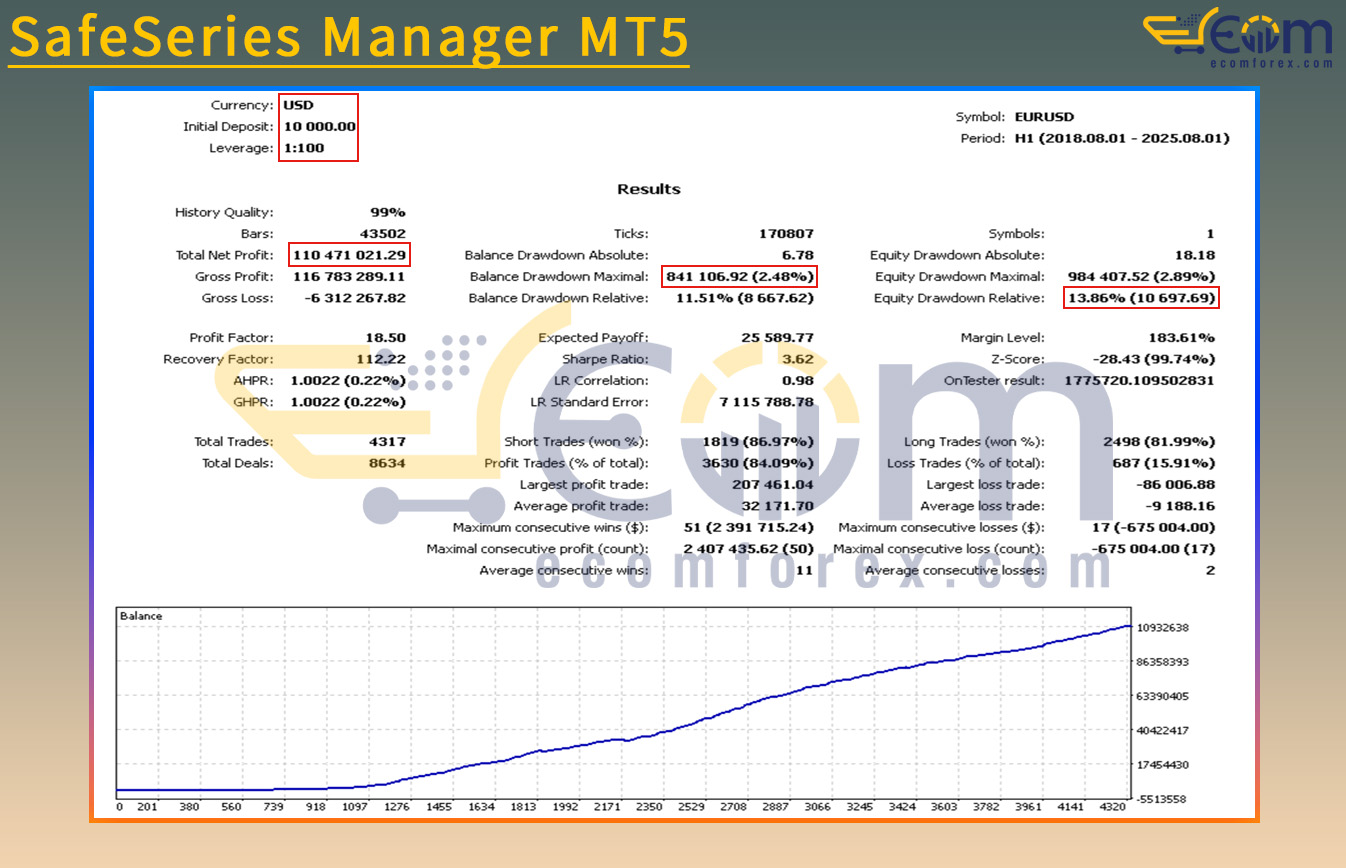Select the Symbols value 1
The width and height of the screenshot is (1346, 868).
pos(1211,234)
